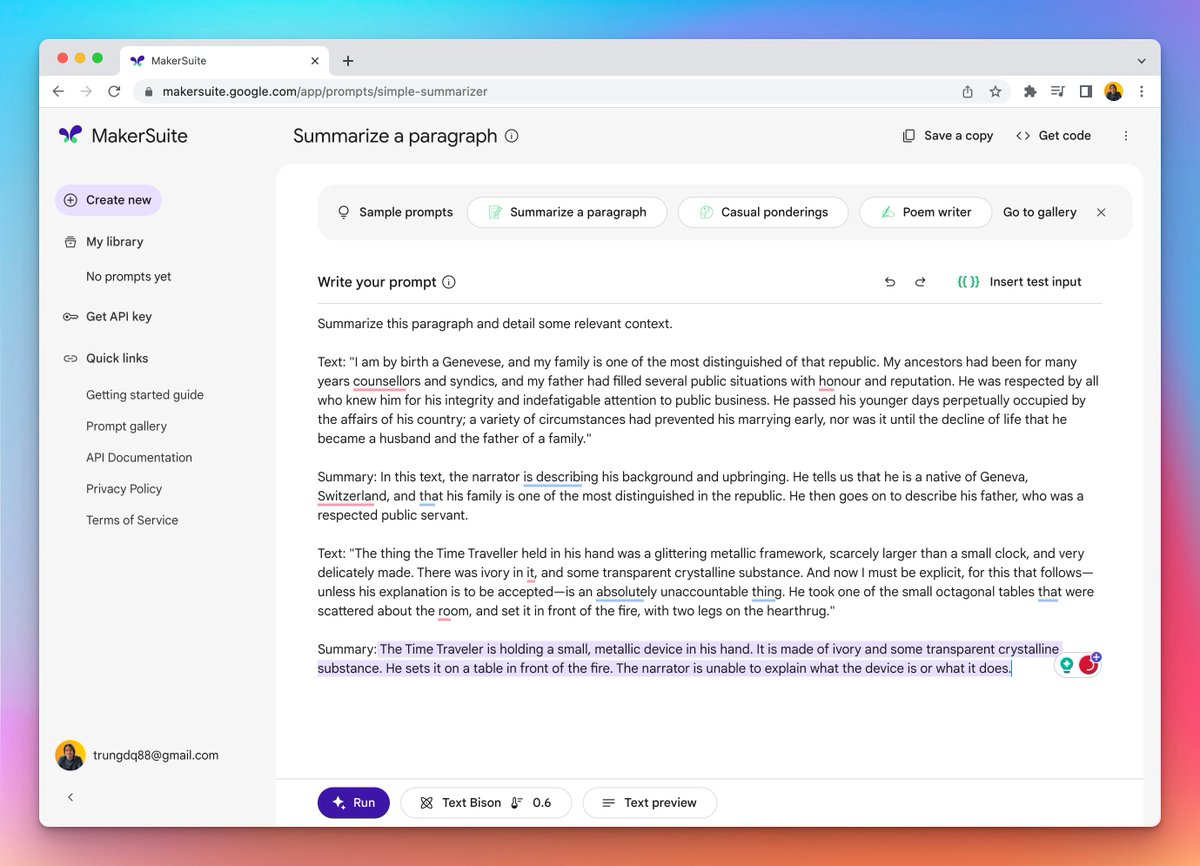Screen dimensions: 1200x866
Task: Open the Text Bison model settings
Action: 485,803
